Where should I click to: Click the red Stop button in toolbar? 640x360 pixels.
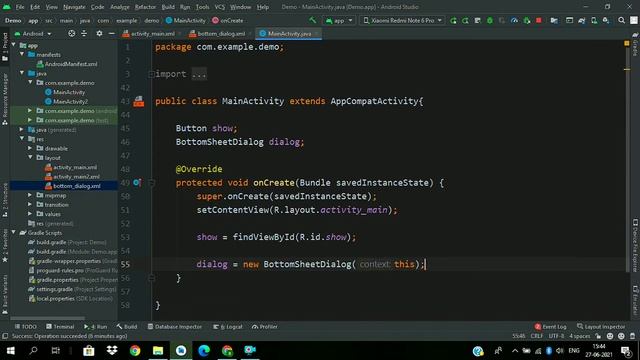click(x=539, y=20)
